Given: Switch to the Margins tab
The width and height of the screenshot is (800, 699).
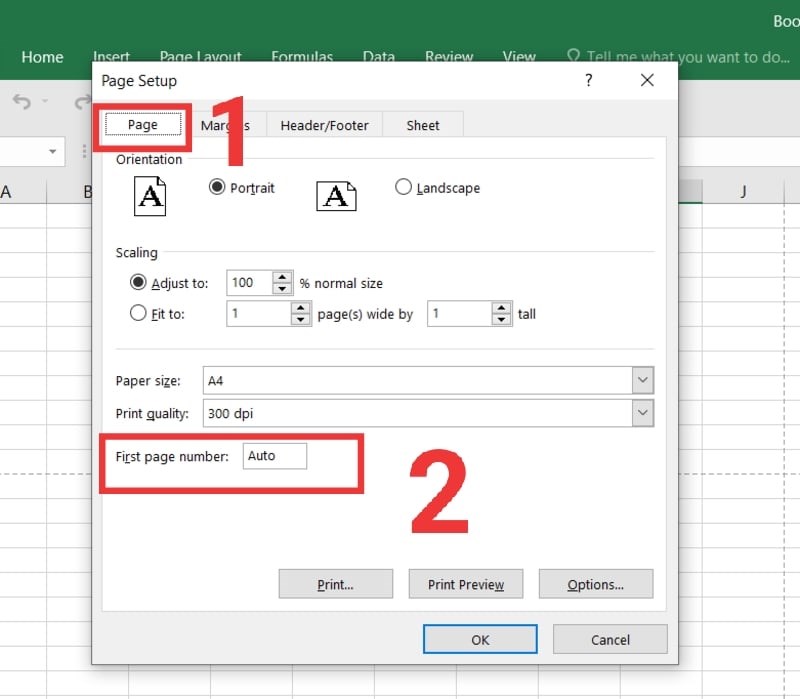Looking at the screenshot, I should pyautogui.click(x=226, y=125).
